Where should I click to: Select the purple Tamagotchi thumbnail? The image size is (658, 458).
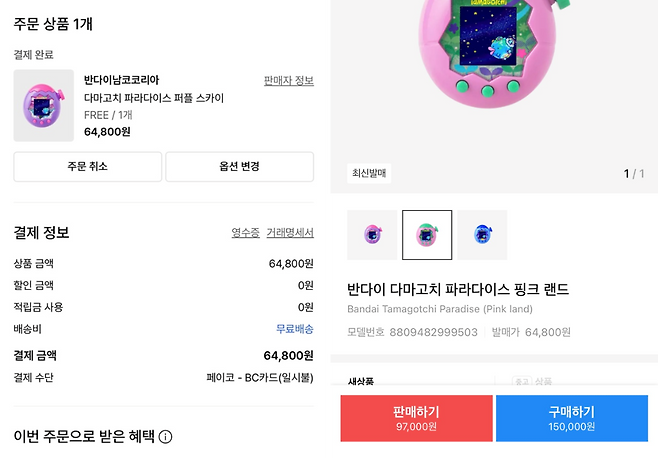click(372, 235)
